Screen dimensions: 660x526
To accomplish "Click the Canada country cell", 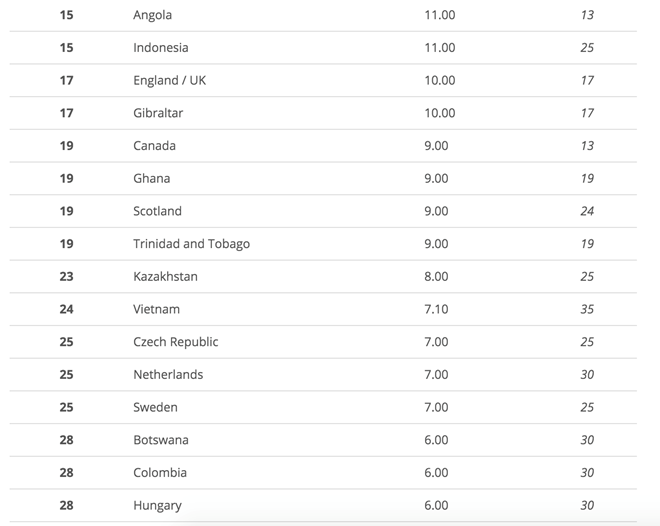I will pos(154,146).
